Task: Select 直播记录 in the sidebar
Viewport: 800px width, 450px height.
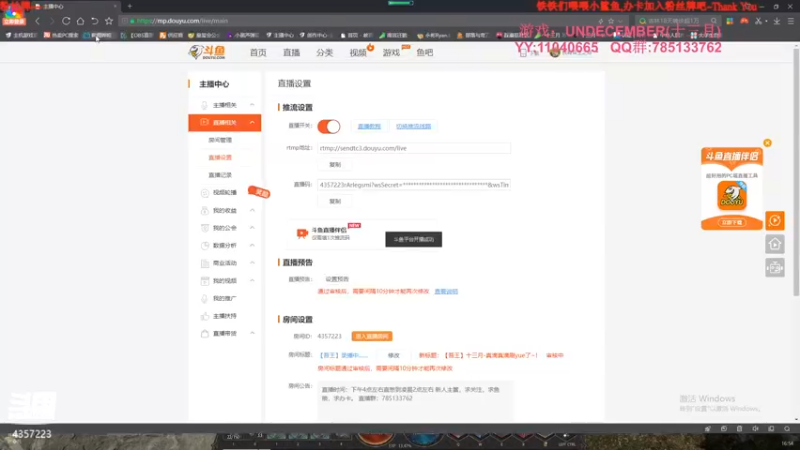Action: point(220,175)
